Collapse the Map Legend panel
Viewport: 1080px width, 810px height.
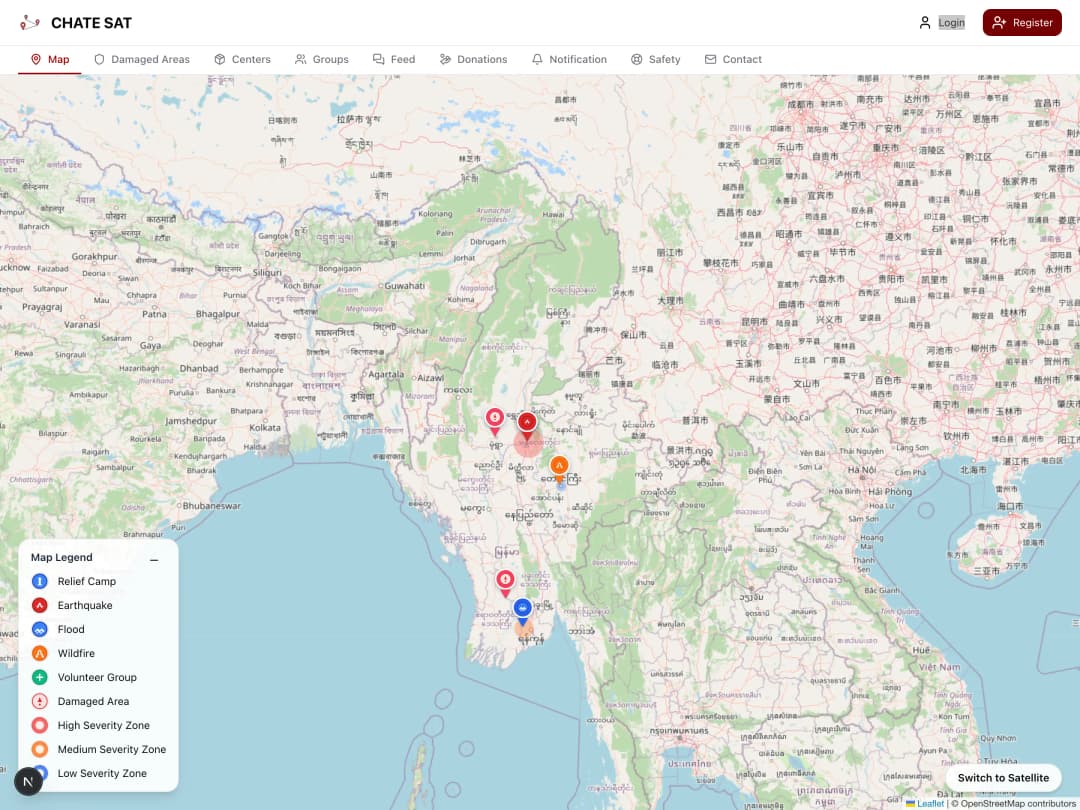tap(154, 560)
